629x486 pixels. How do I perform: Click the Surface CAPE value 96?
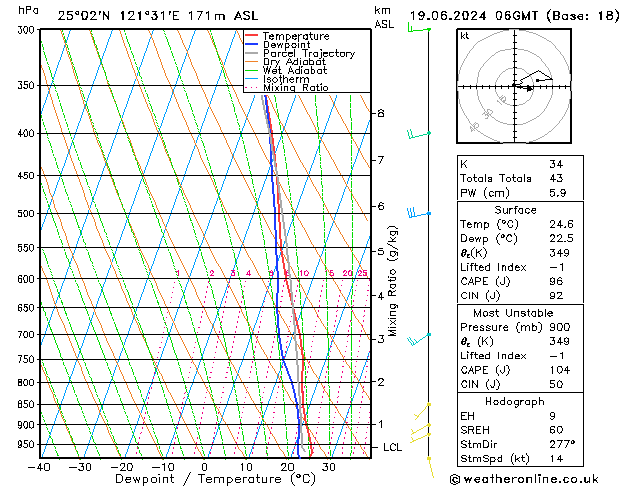tap(556, 281)
